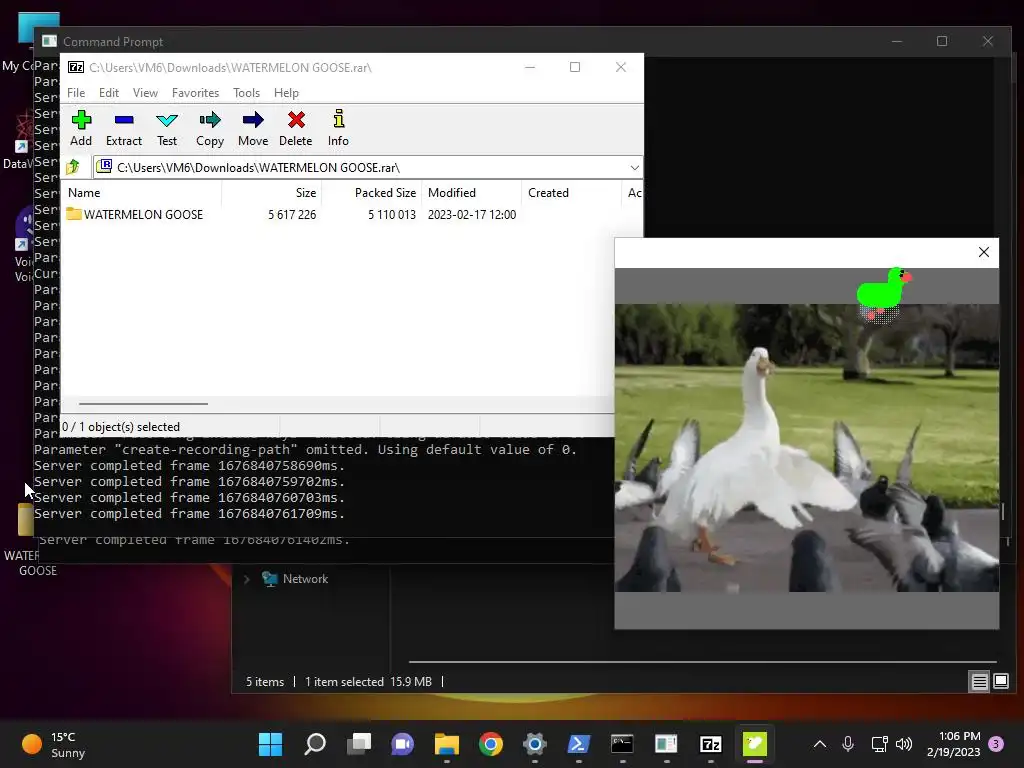Image resolution: width=1024 pixels, height=768 pixels.
Task: Show hidden system tray icons
Action: point(820,744)
